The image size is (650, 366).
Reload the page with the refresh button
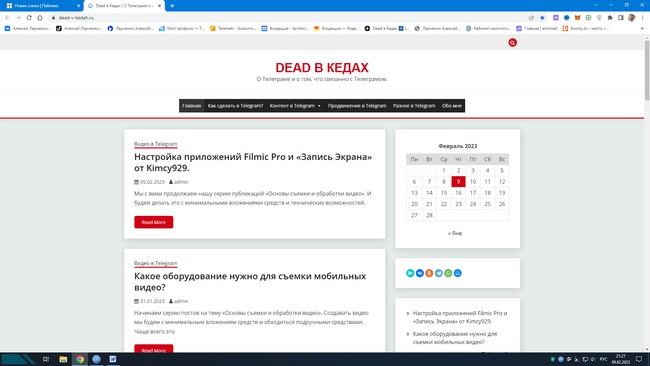[x=29, y=17]
